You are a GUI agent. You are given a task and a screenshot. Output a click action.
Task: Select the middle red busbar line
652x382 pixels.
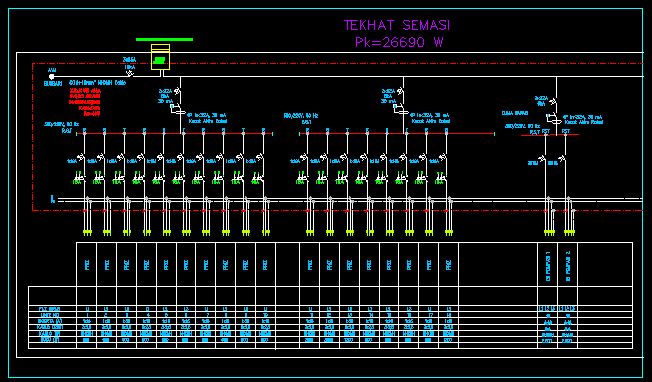[x=397, y=133]
